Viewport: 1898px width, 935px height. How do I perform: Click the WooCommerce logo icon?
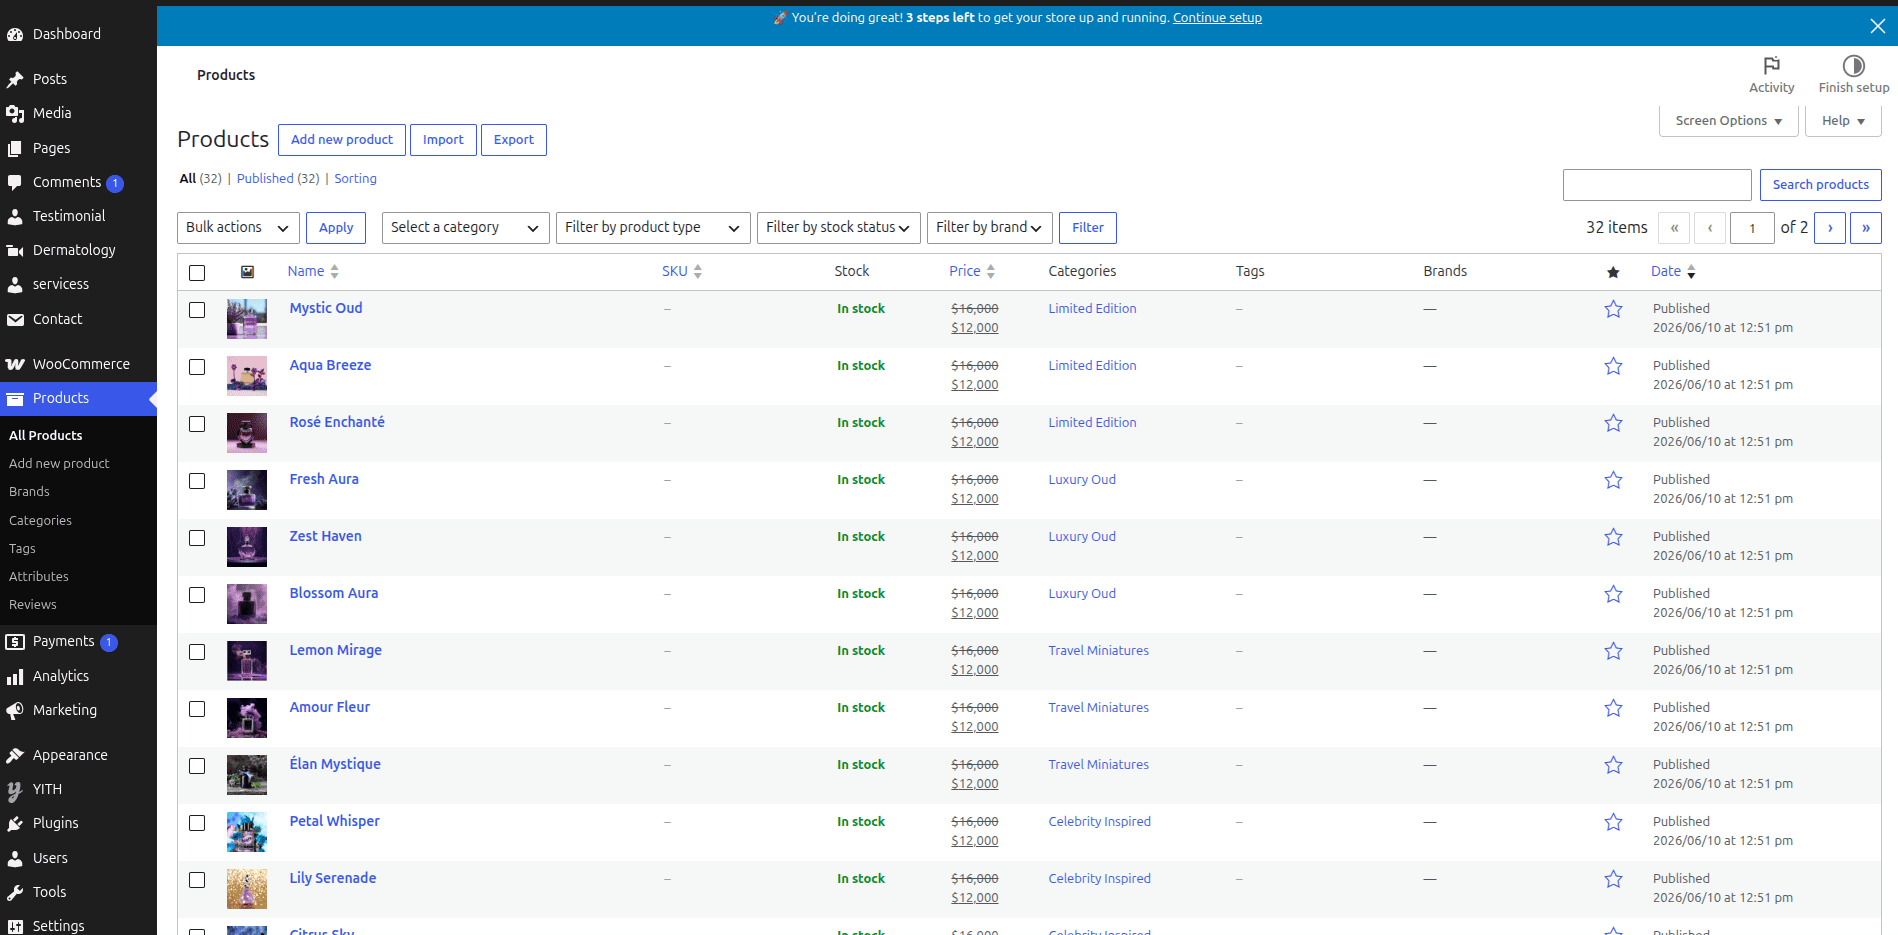click(x=15, y=364)
